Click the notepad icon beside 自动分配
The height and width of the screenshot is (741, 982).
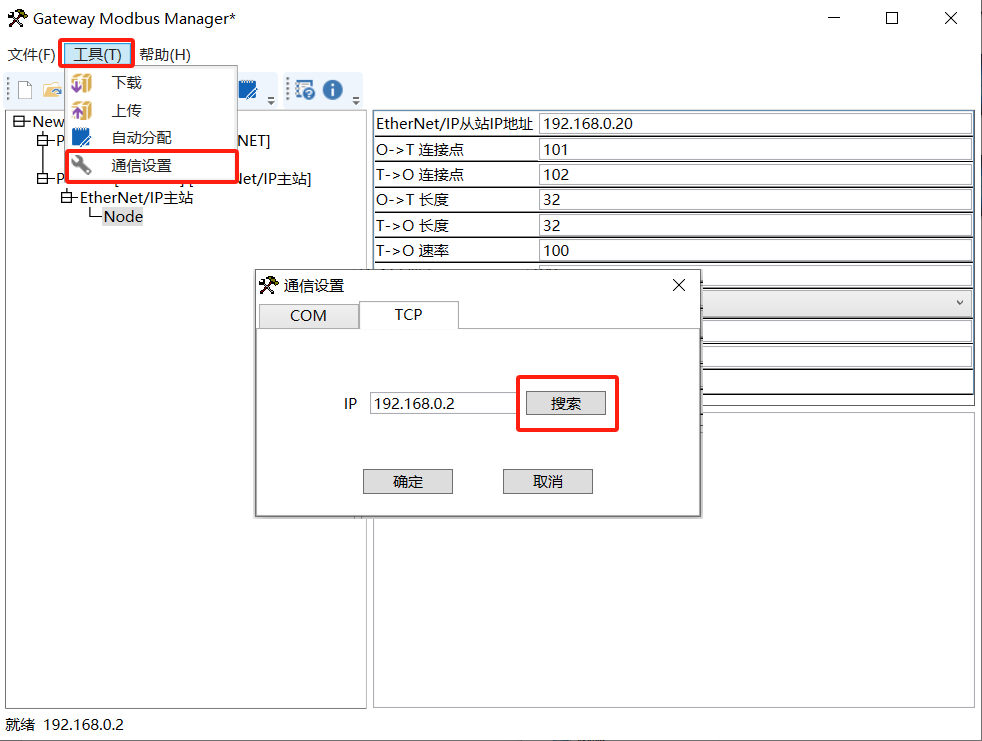81,138
